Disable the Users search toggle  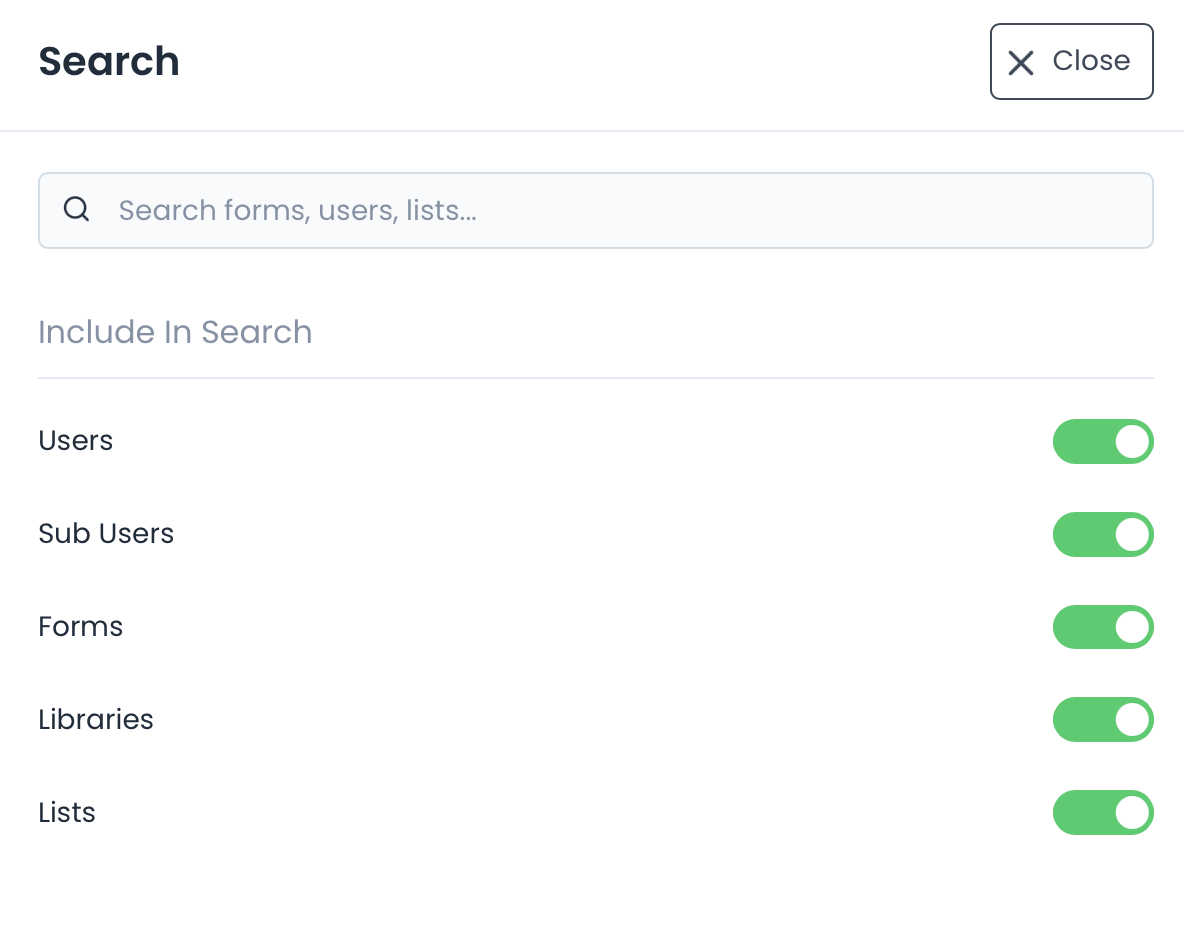1102,442
